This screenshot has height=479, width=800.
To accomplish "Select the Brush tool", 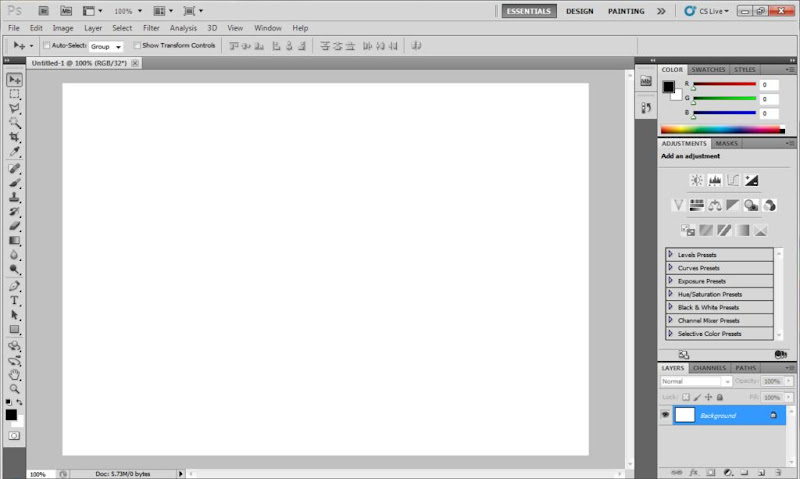I will pos(14,183).
